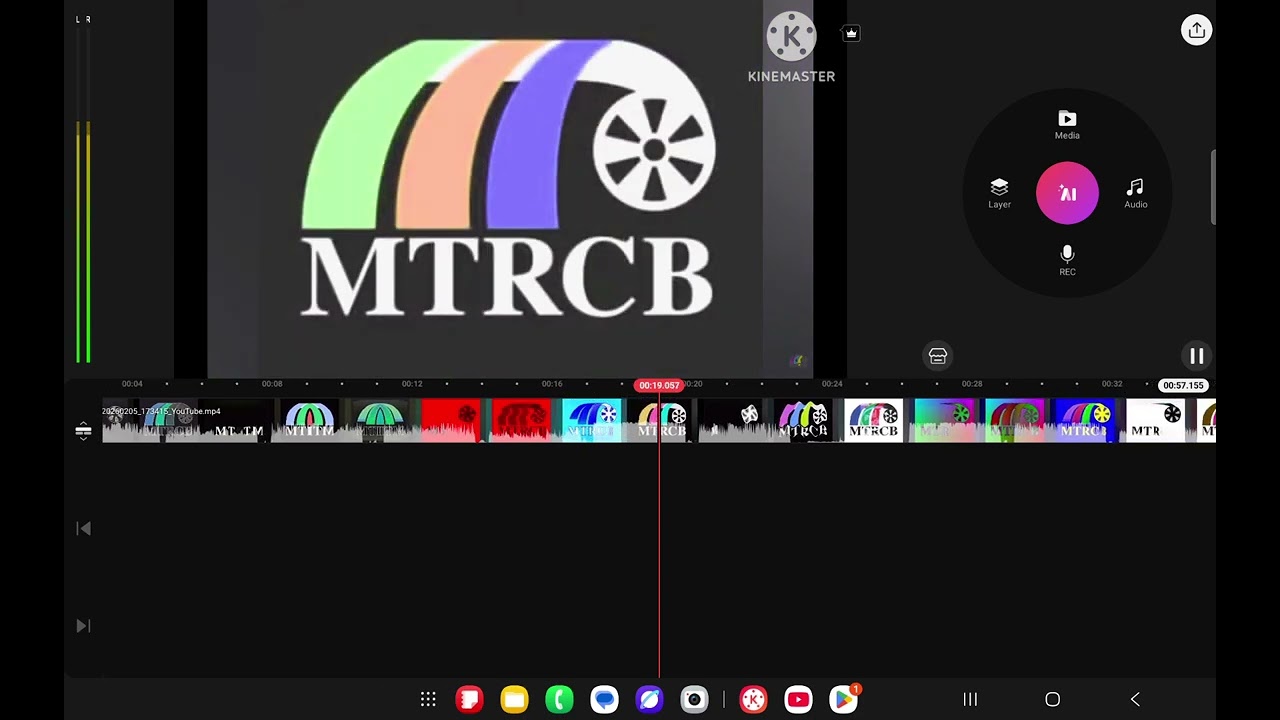Open the Google Play Store icon
Image resolution: width=1280 pixels, height=720 pixels.
pos(844,699)
